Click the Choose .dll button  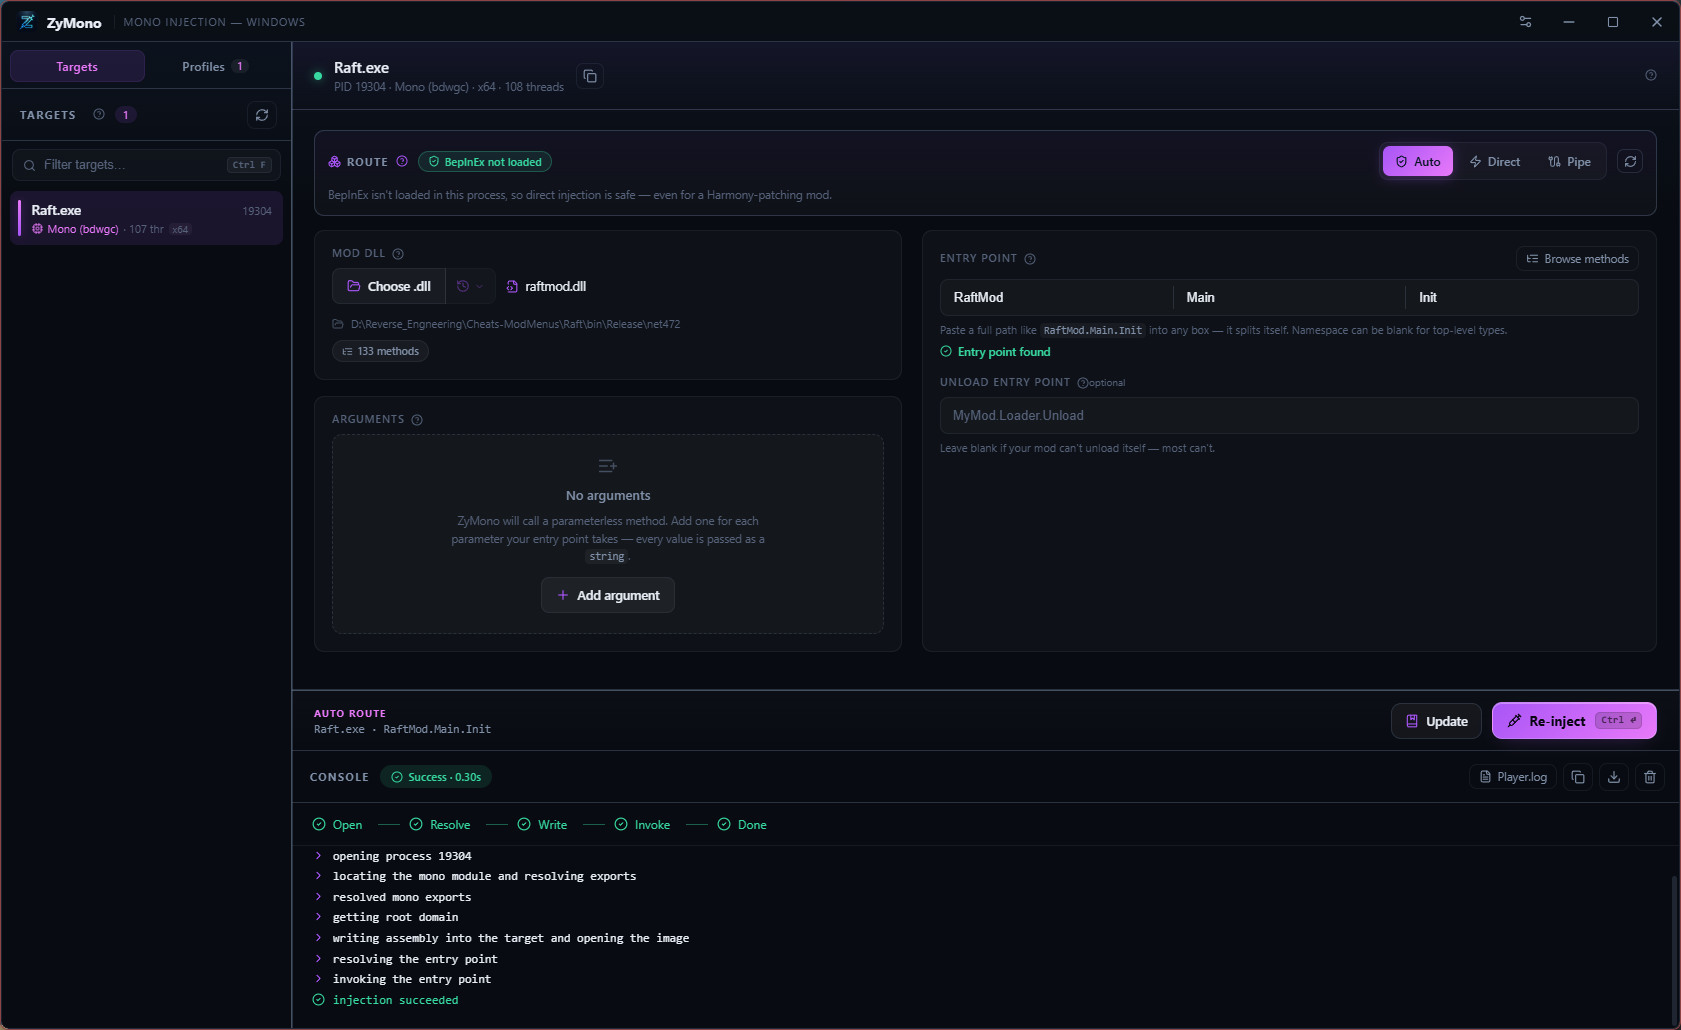(x=389, y=286)
